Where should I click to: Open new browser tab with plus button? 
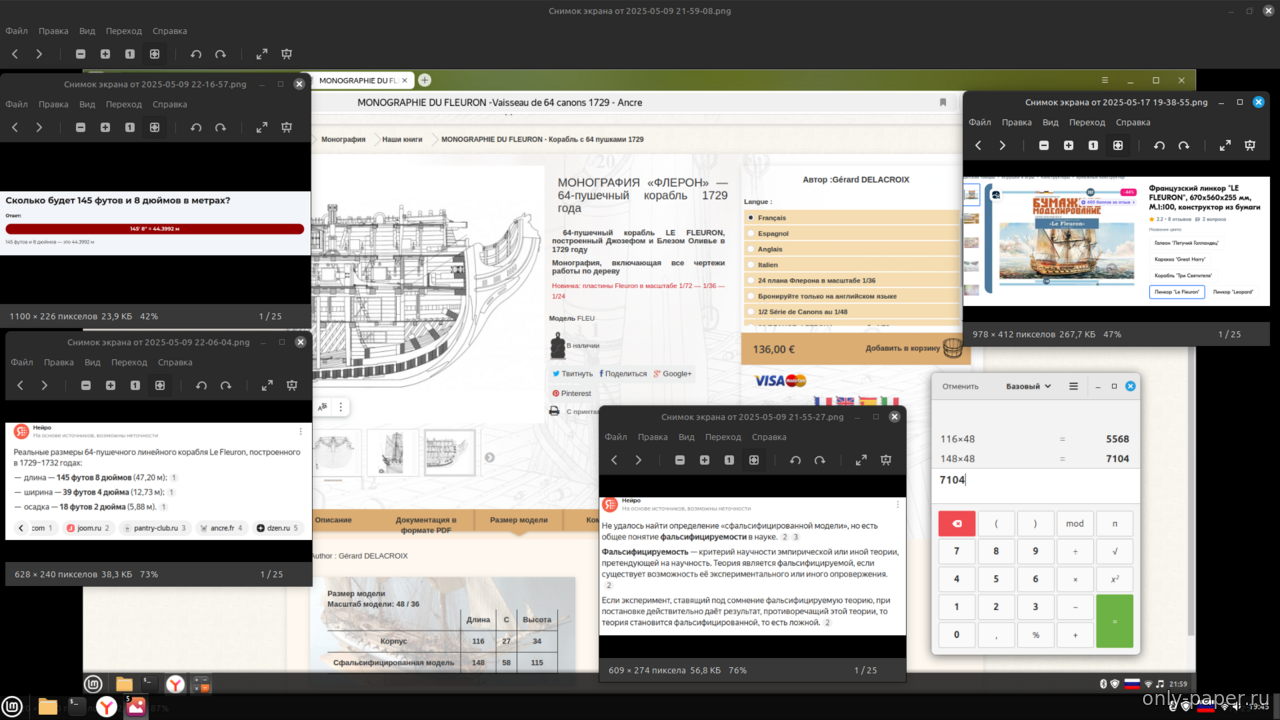point(424,80)
